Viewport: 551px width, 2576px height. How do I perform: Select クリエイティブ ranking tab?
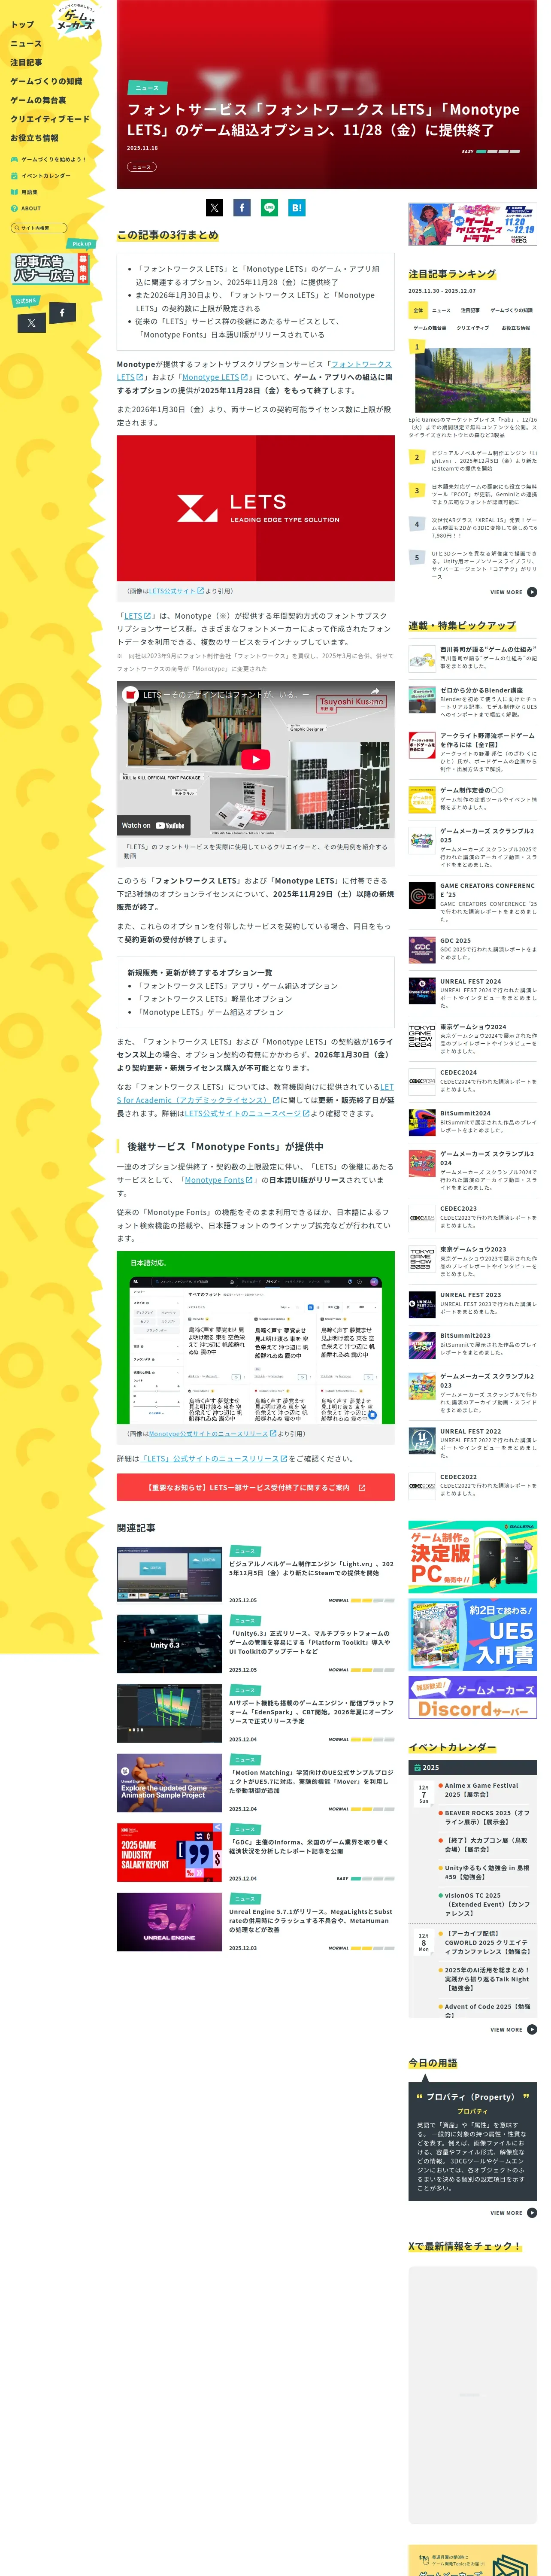click(473, 328)
